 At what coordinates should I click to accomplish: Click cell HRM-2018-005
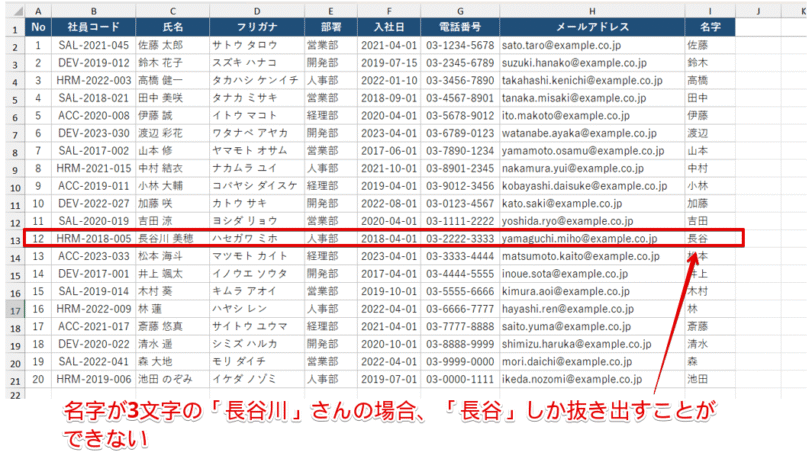tap(93, 238)
